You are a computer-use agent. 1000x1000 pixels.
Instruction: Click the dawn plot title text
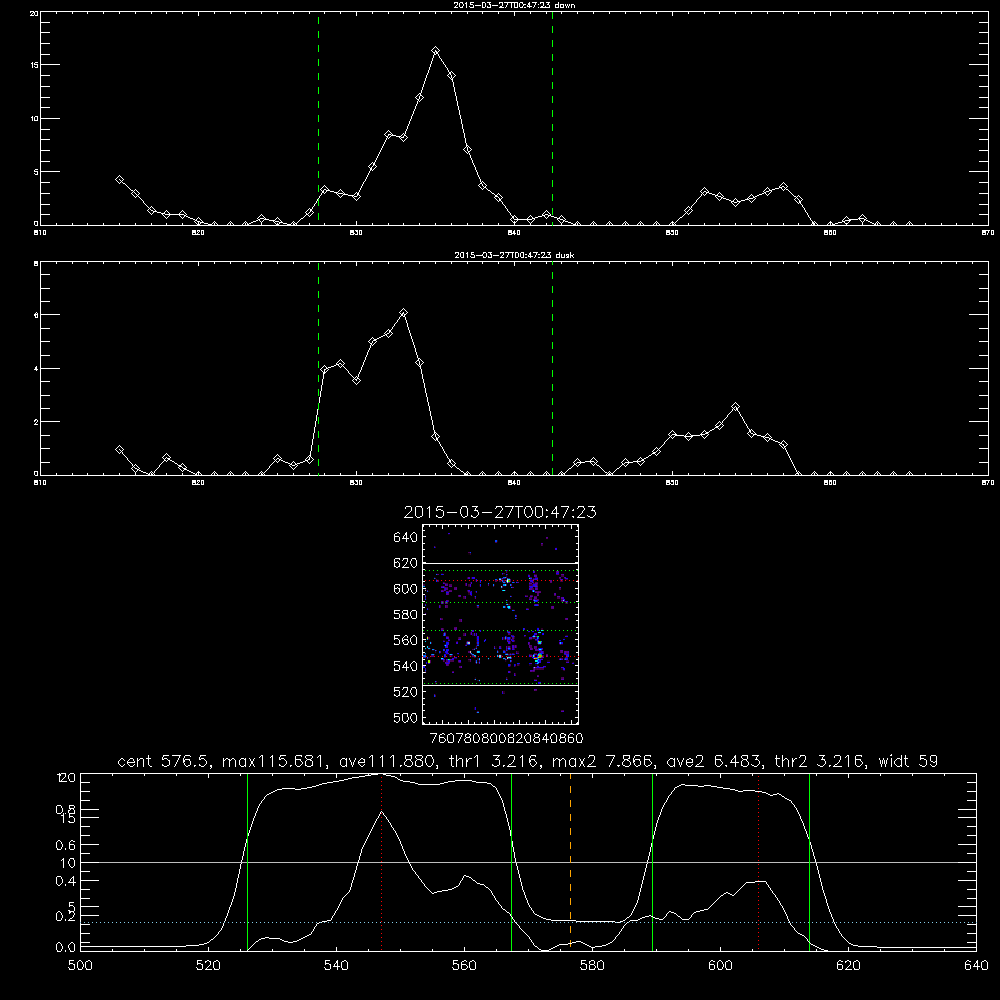pos(514,5)
